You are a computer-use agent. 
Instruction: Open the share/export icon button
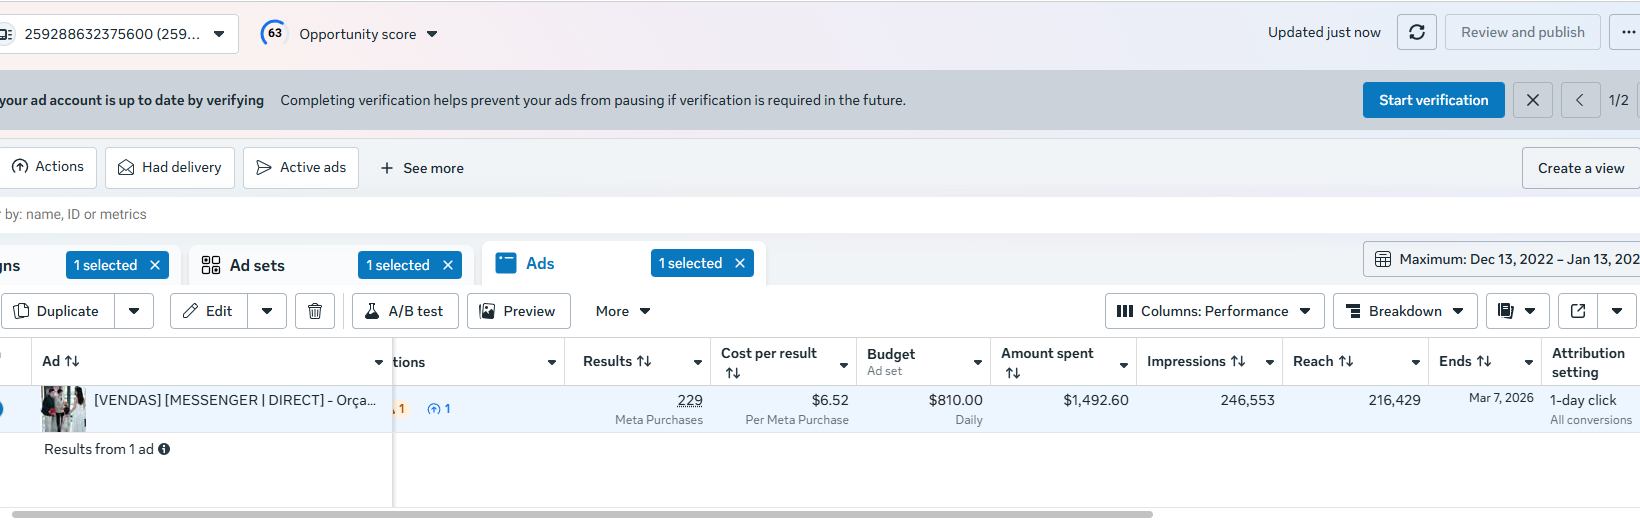pyautogui.click(x=1578, y=311)
